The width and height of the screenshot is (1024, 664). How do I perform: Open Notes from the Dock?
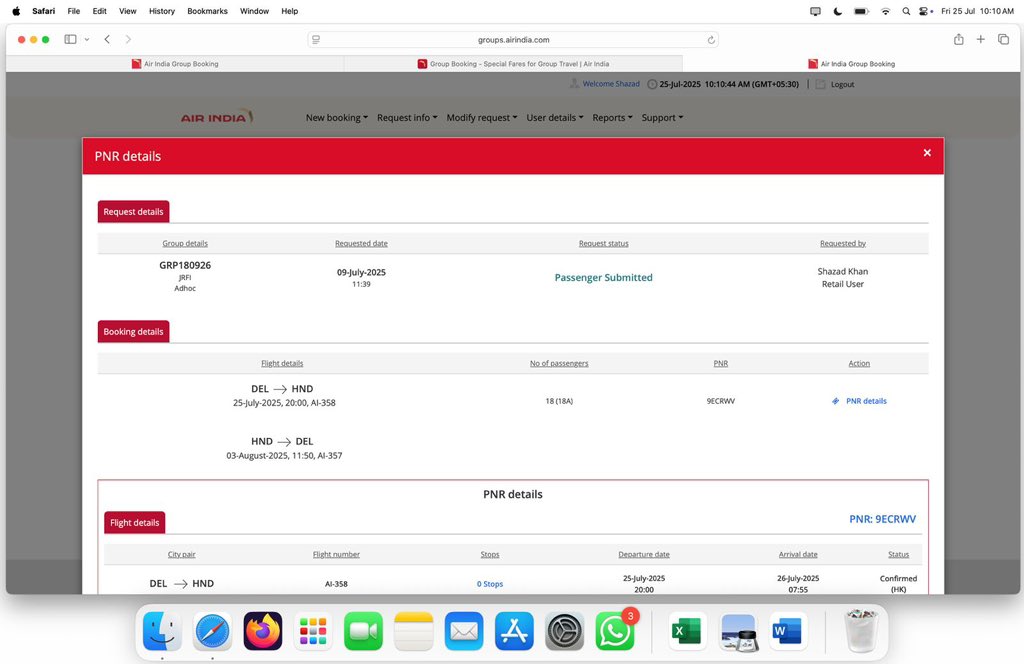(x=413, y=631)
